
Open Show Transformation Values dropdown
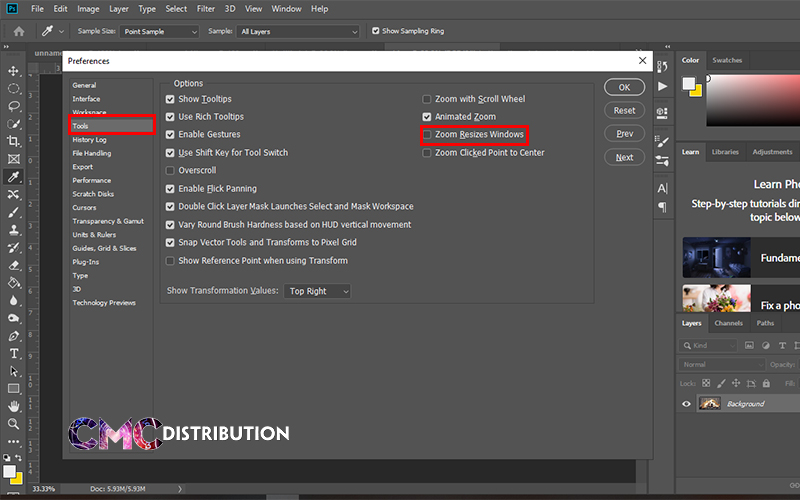(x=318, y=291)
